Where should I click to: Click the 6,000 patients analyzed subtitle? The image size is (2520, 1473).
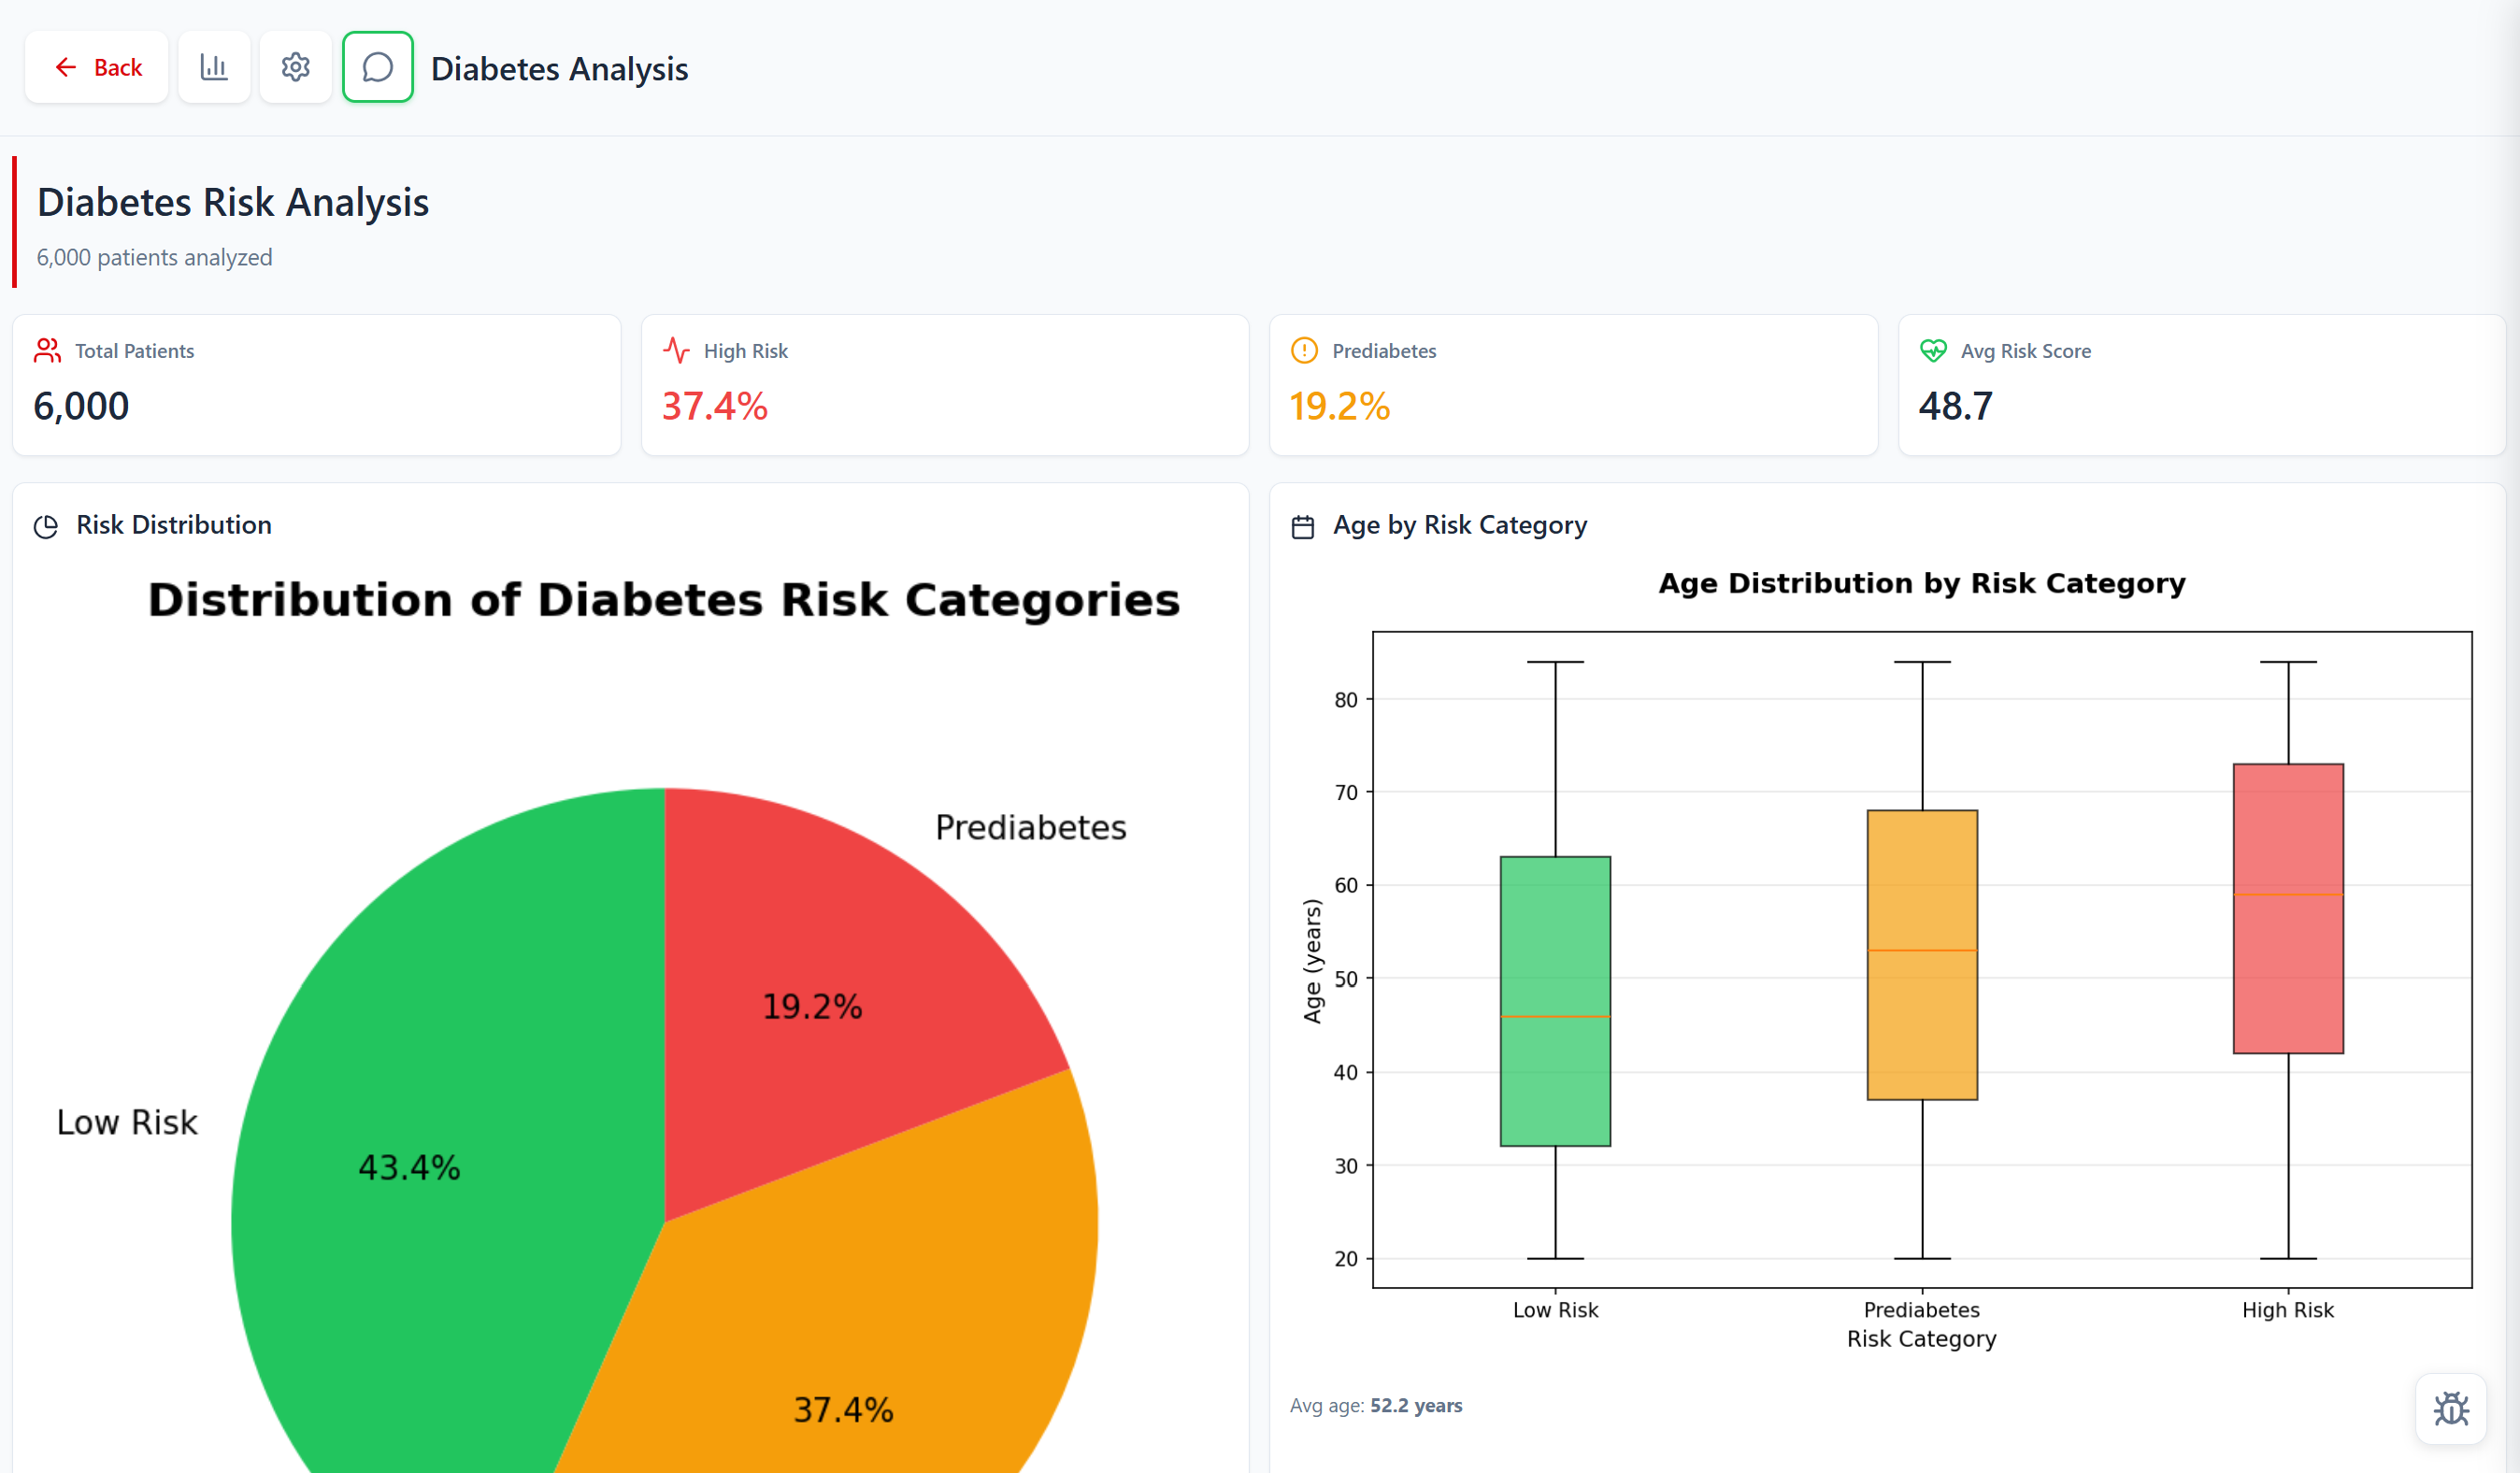coord(153,257)
